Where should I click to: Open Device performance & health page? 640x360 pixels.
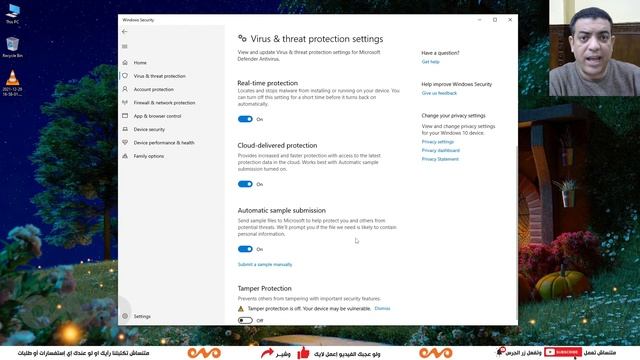(x=164, y=142)
